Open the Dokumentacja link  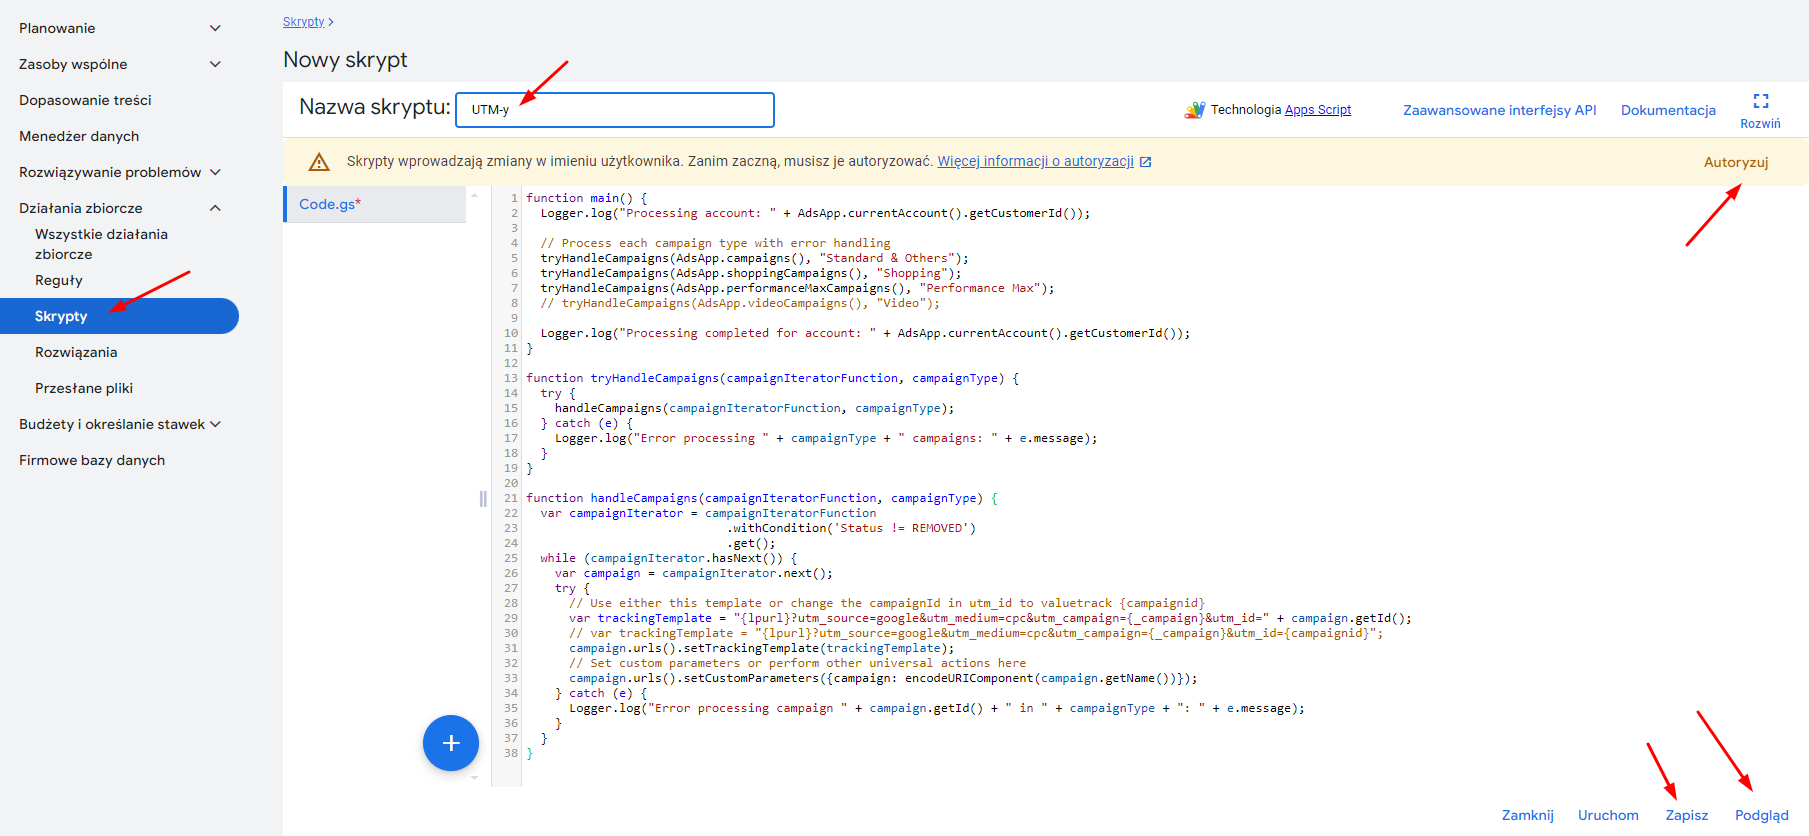coord(1668,110)
